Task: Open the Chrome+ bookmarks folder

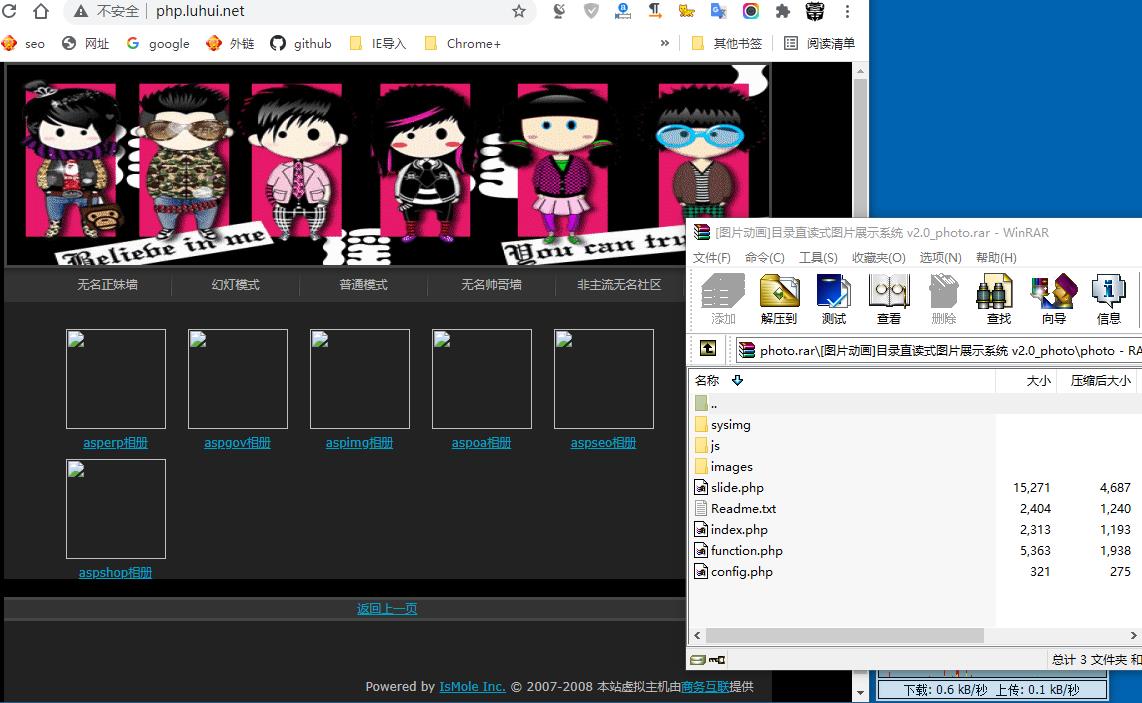Action: (x=462, y=44)
